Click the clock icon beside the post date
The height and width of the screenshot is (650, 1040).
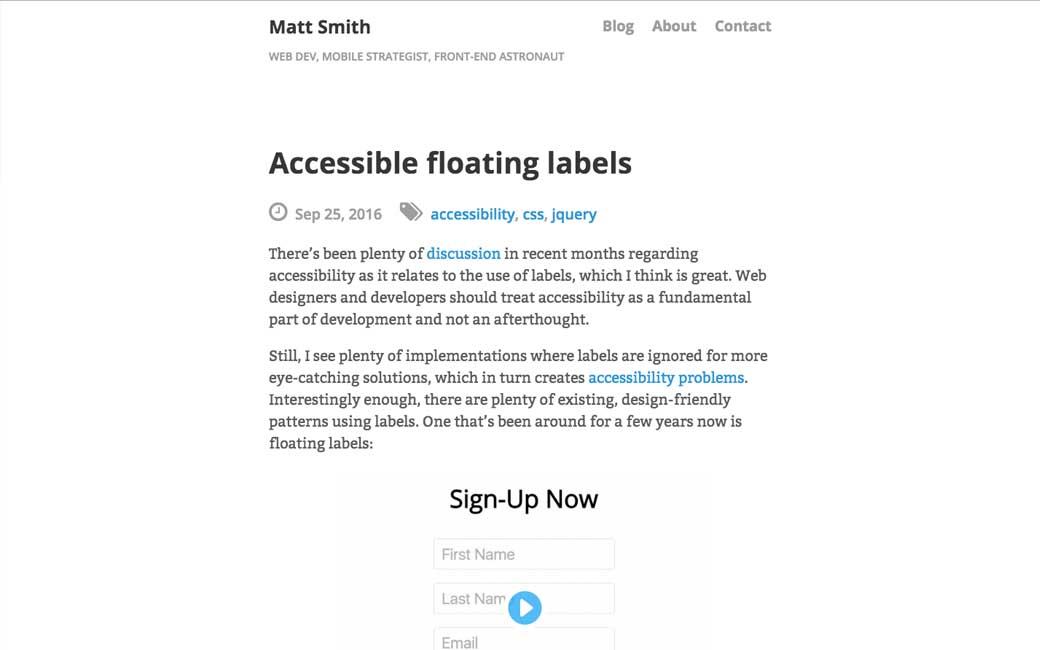[278, 212]
